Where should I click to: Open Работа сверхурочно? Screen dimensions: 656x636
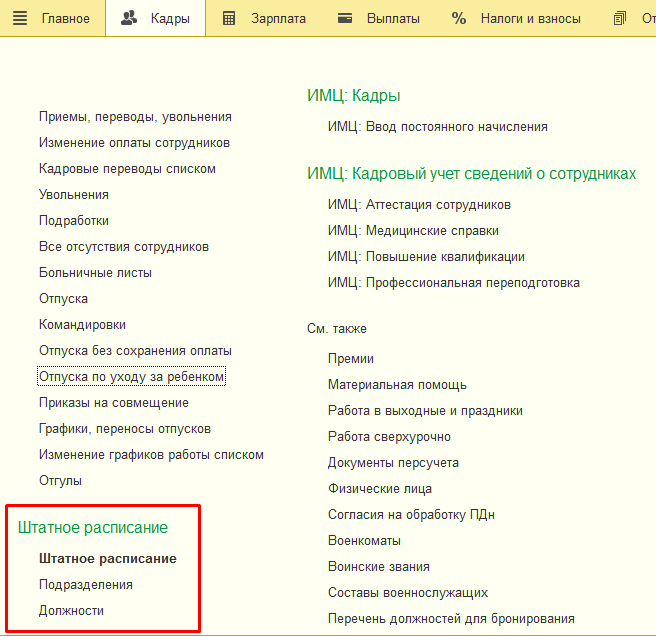pos(389,436)
